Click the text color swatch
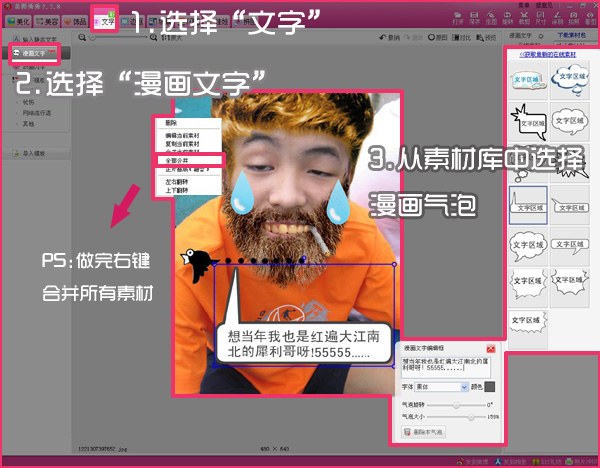This screenshot has height=468, width=600. (x=490, y=386)
